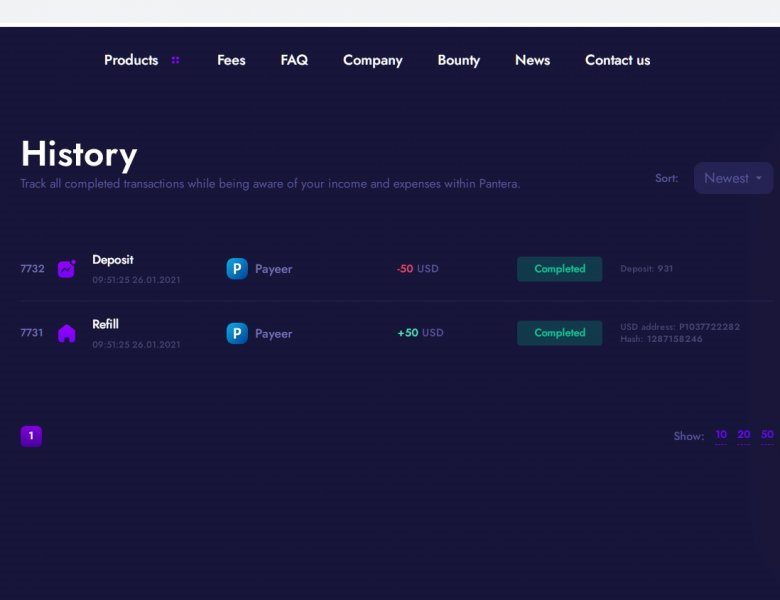
Task: Click the USD address P1037722282 text
Action: coord(680,327)
